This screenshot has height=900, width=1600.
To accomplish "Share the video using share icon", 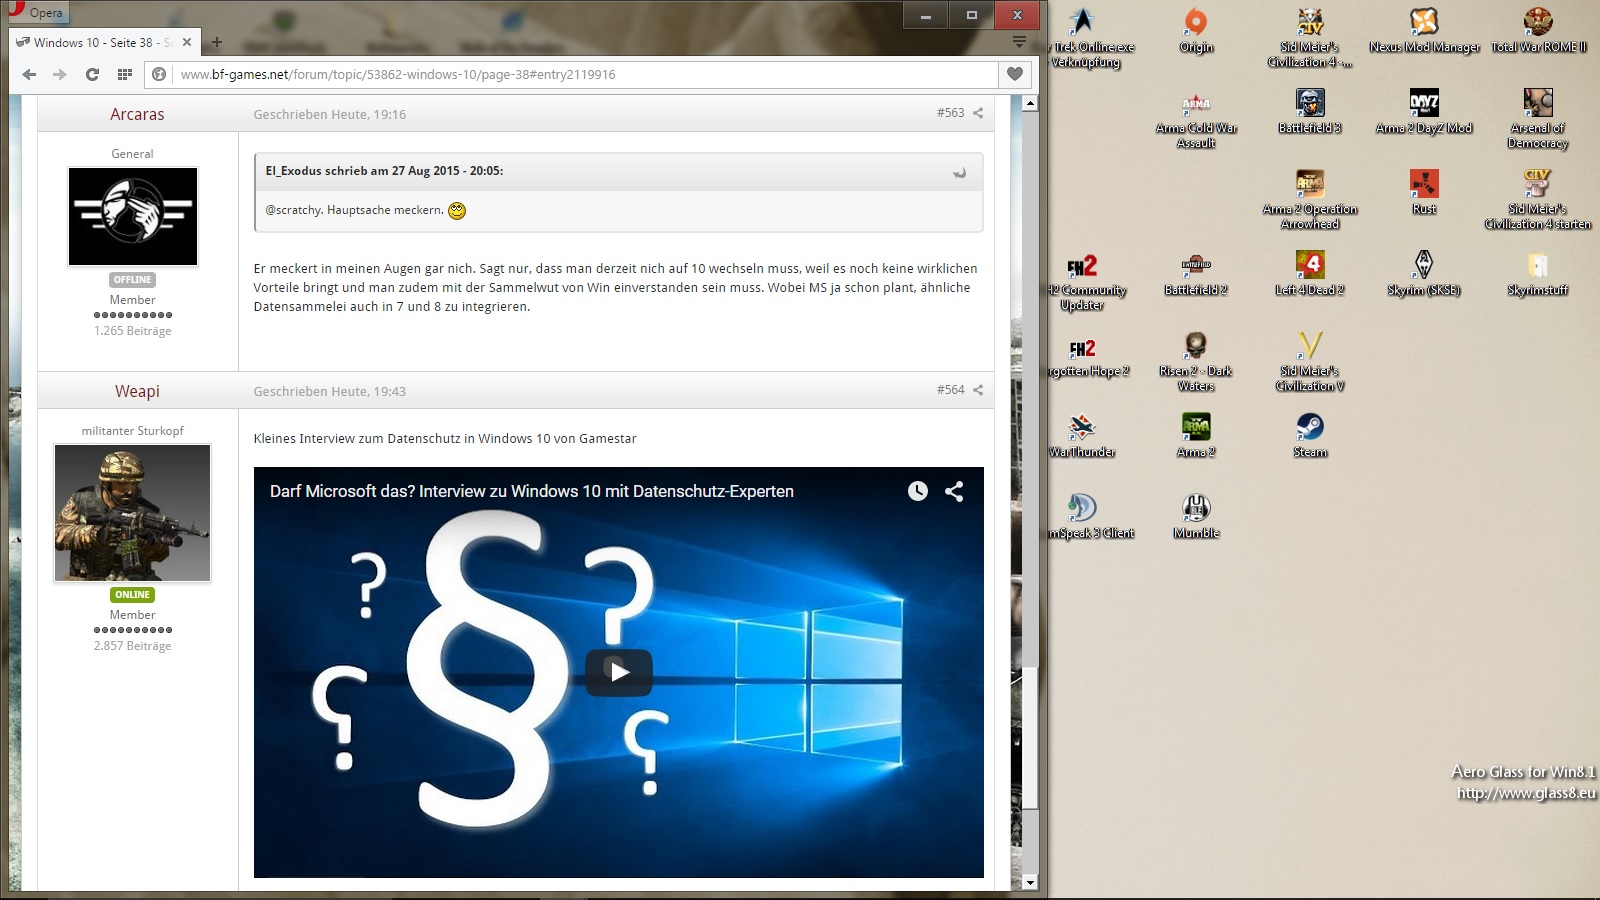I will [954, 491].
